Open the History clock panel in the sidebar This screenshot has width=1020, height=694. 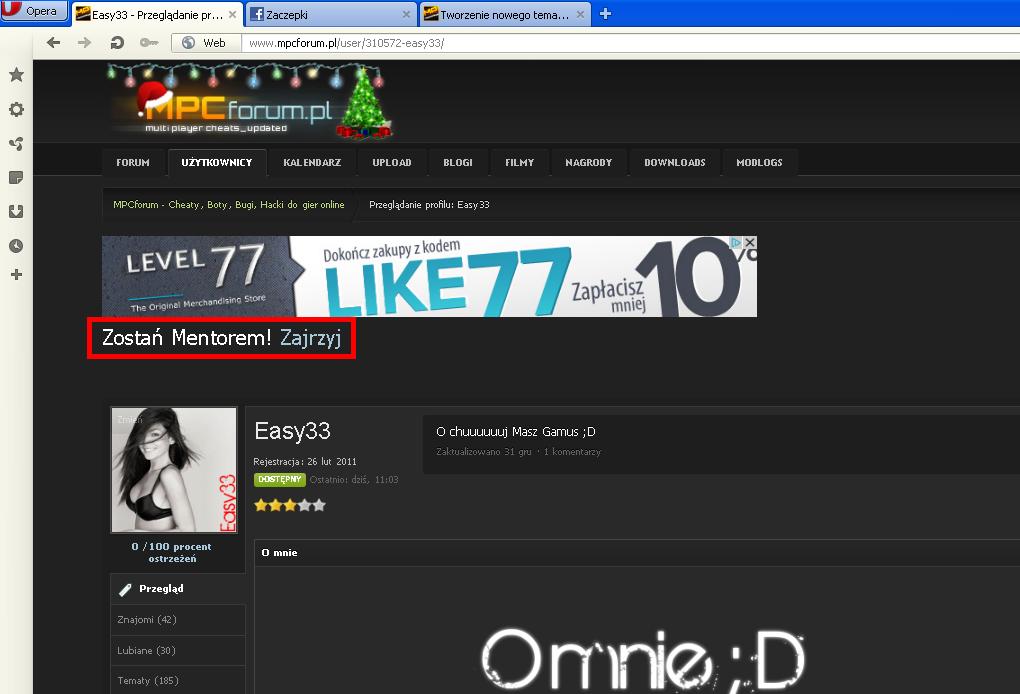click(x=16, y=246)
